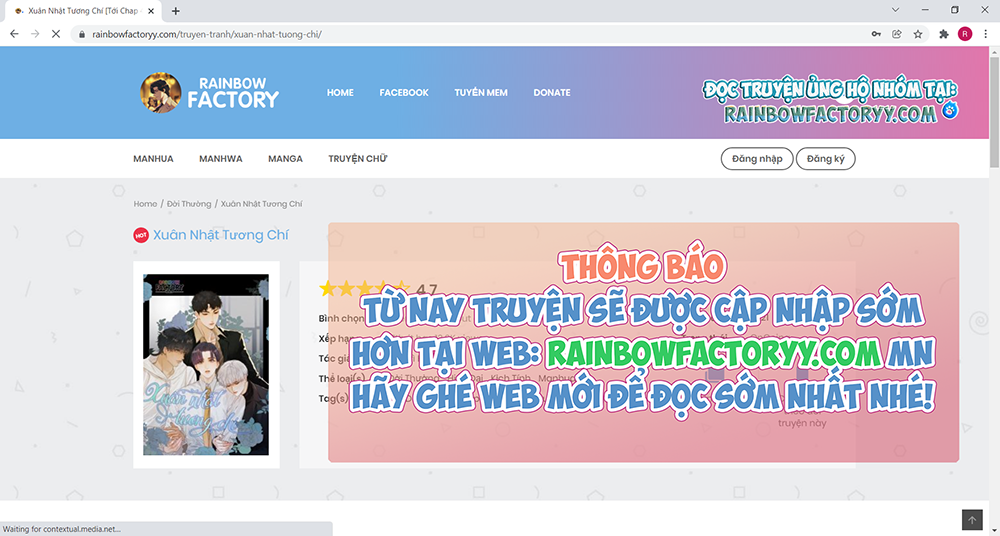Go back to the previous page
This screenshot has height=536, width=1000.
[x=14, y=33]
